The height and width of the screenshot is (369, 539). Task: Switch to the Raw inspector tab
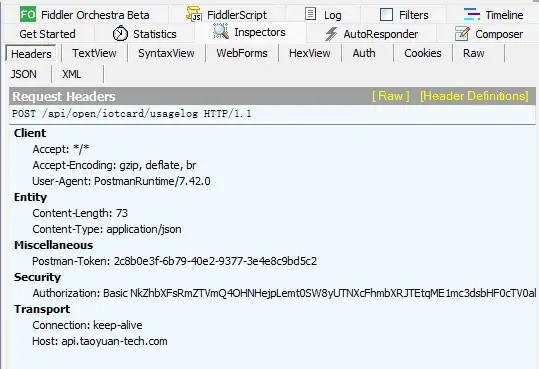[x=474, y=53]
